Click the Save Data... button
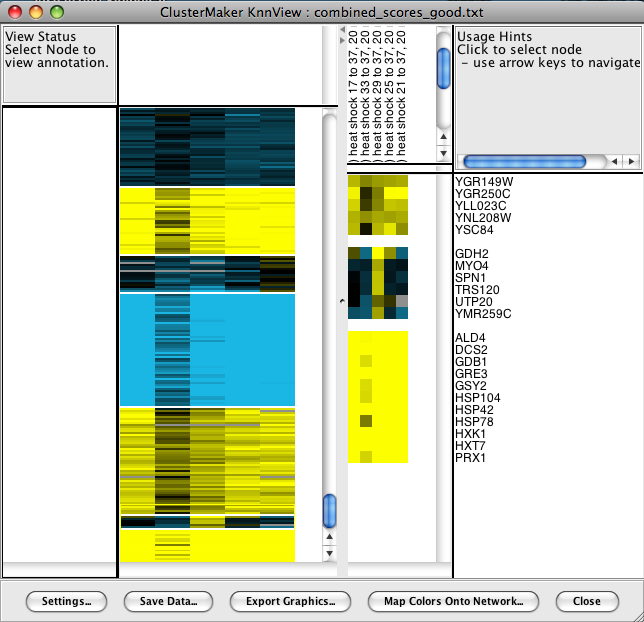 tap(167, 601)
